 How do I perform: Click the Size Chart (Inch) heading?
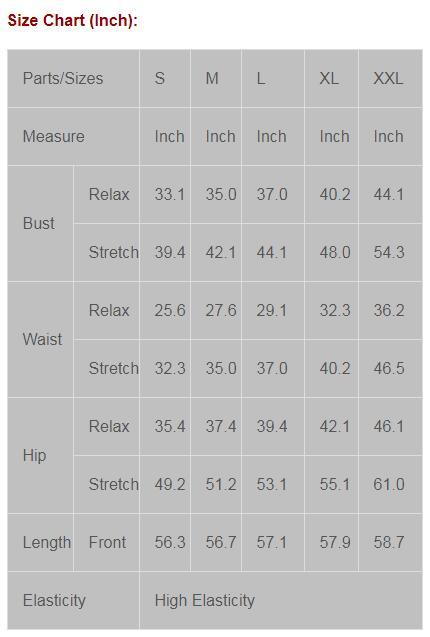[73, 20]
